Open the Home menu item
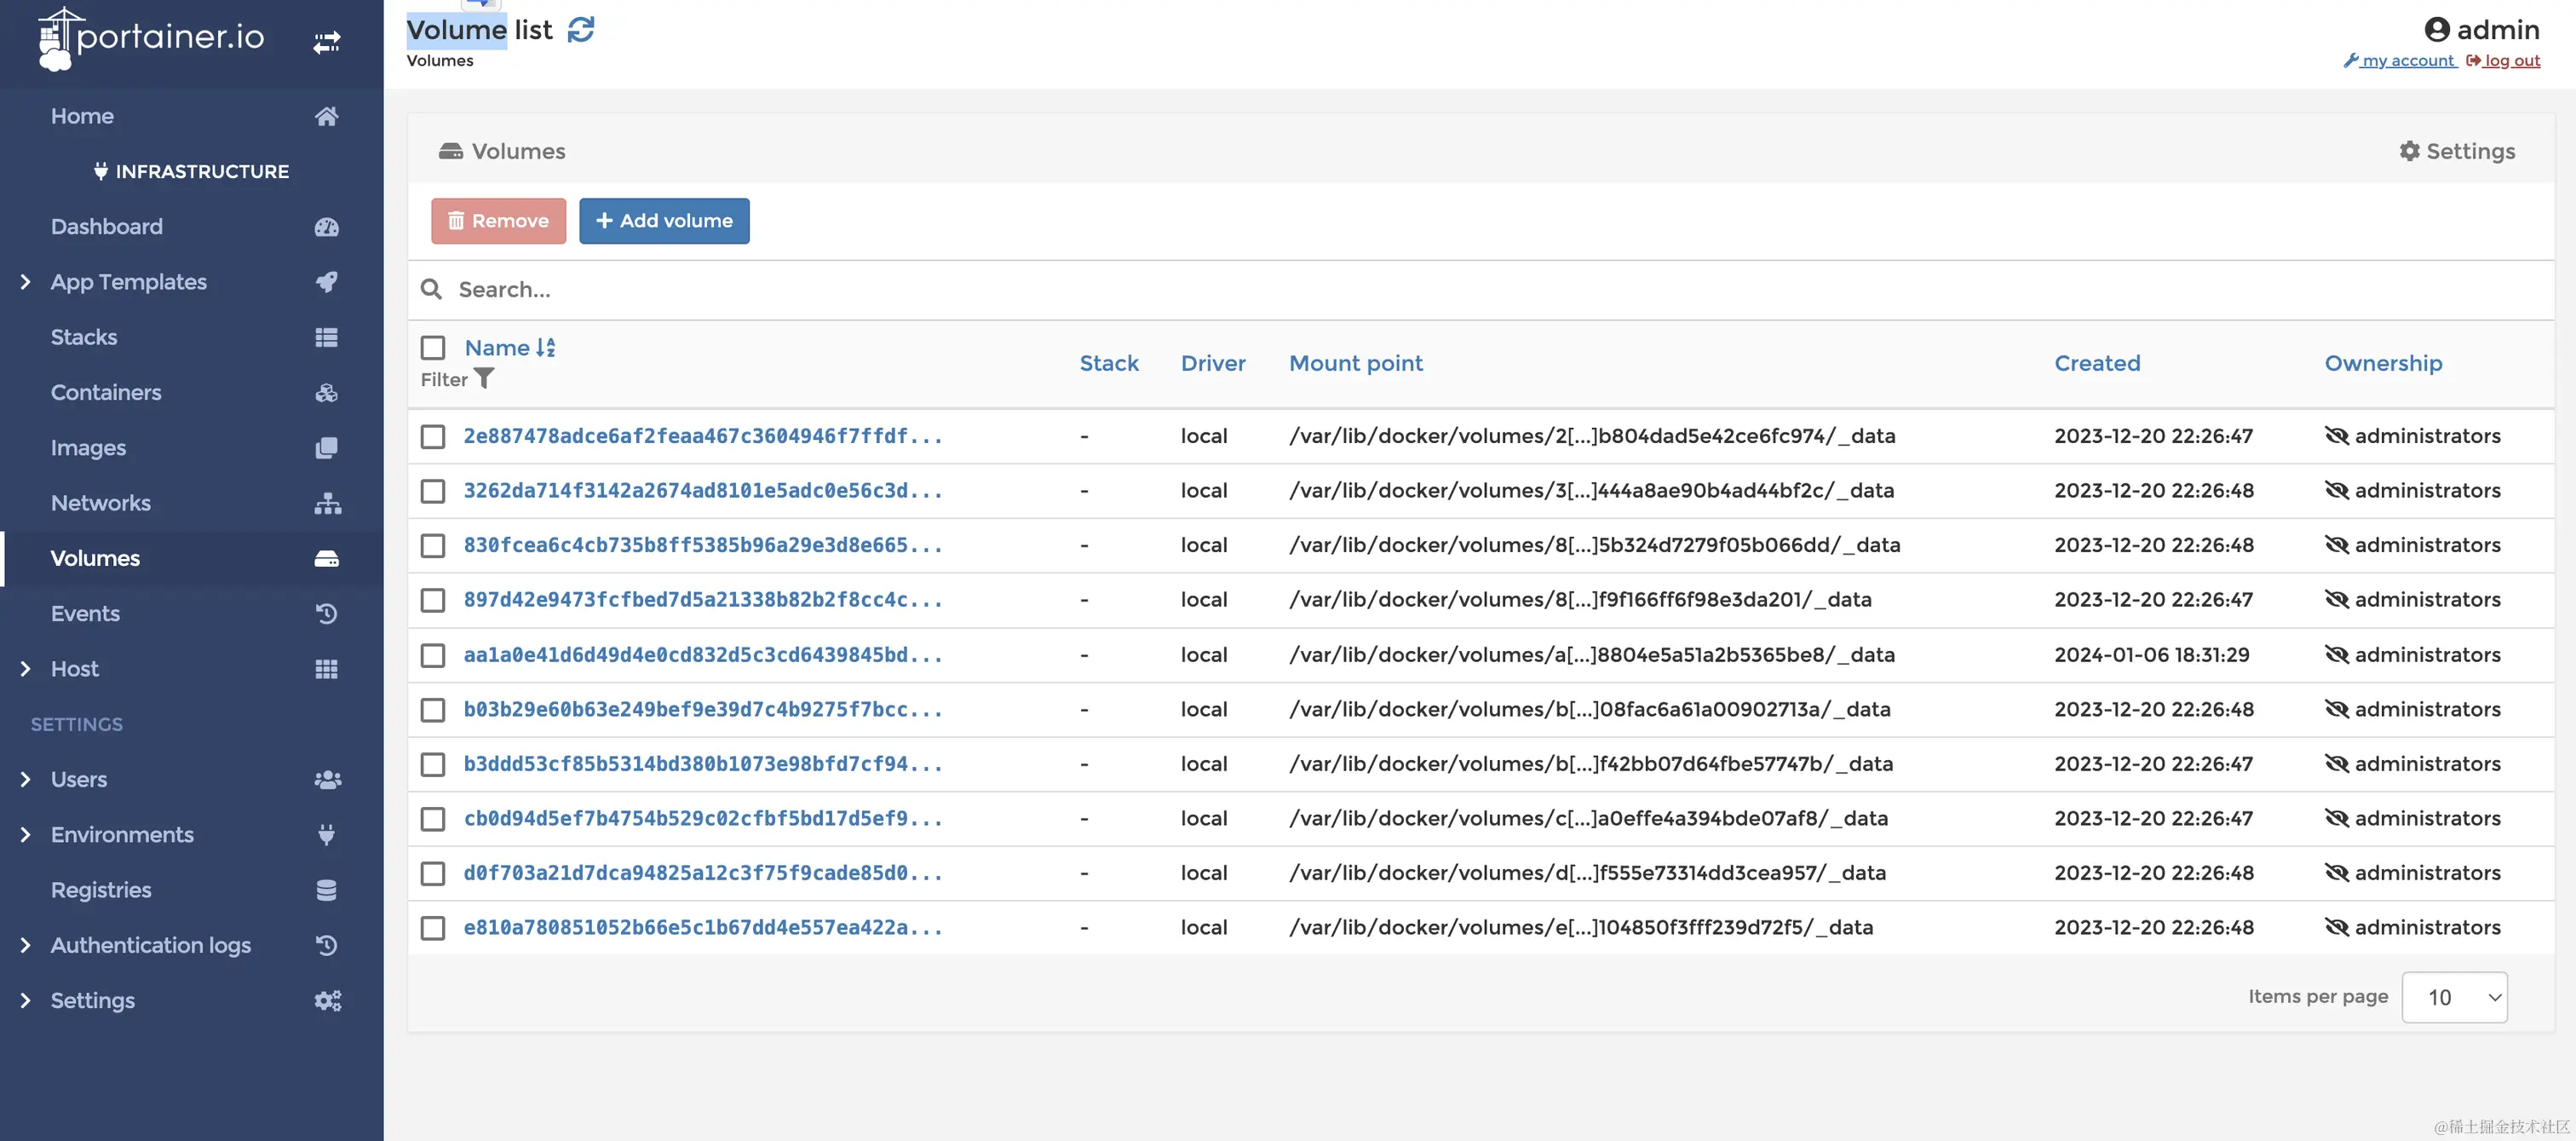 pyautogui.click(x=82, y=116)
